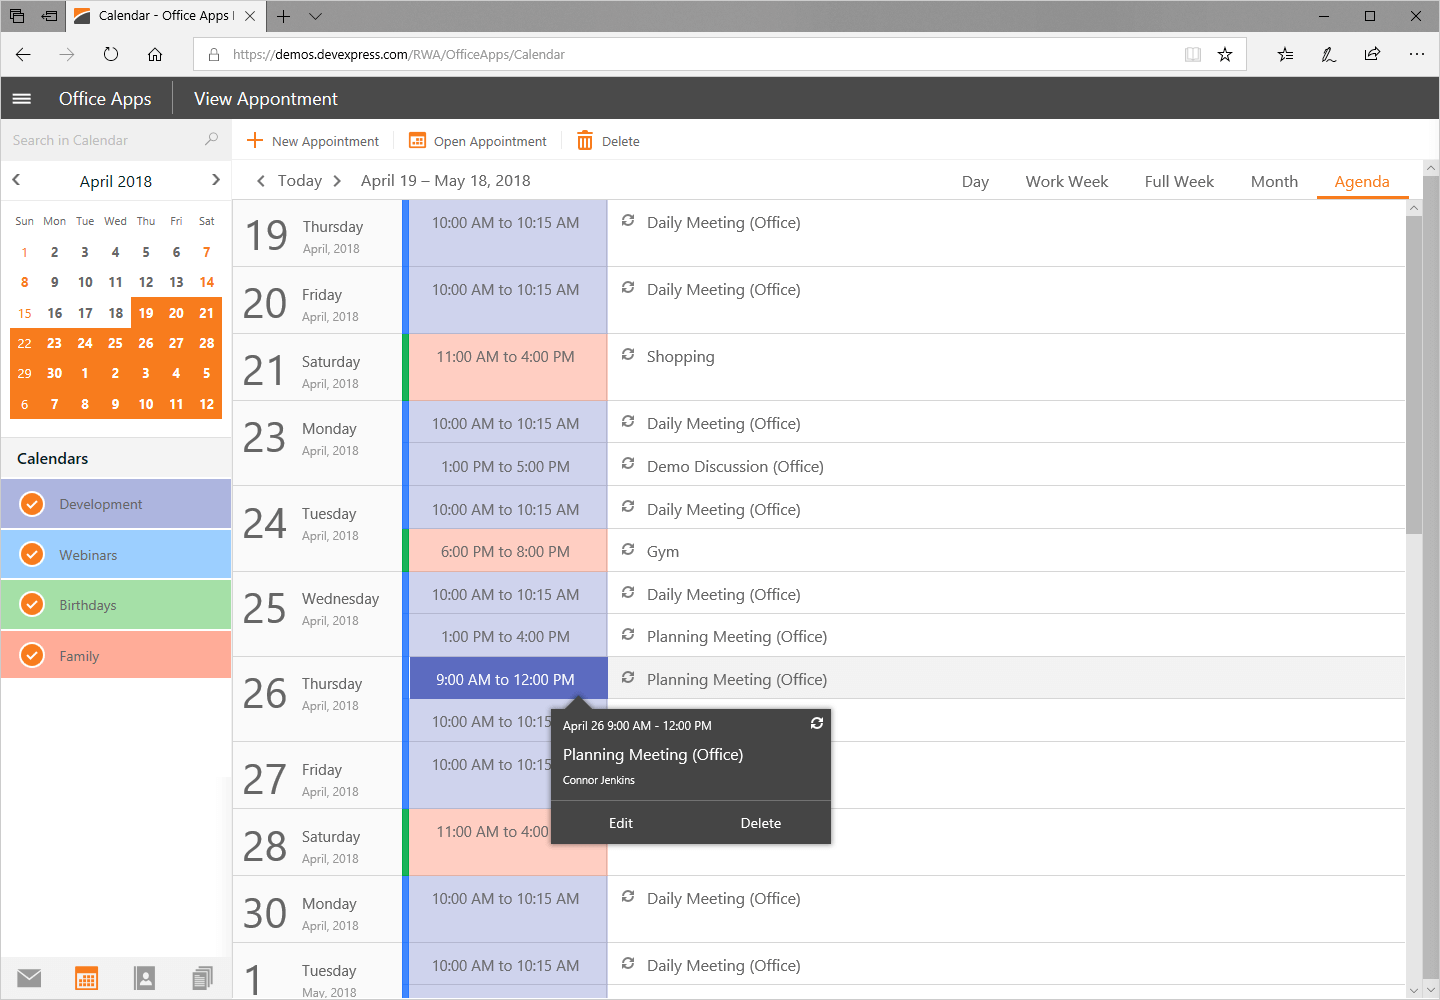
Task: Click the browser back arrow
Action: [23, 54]
